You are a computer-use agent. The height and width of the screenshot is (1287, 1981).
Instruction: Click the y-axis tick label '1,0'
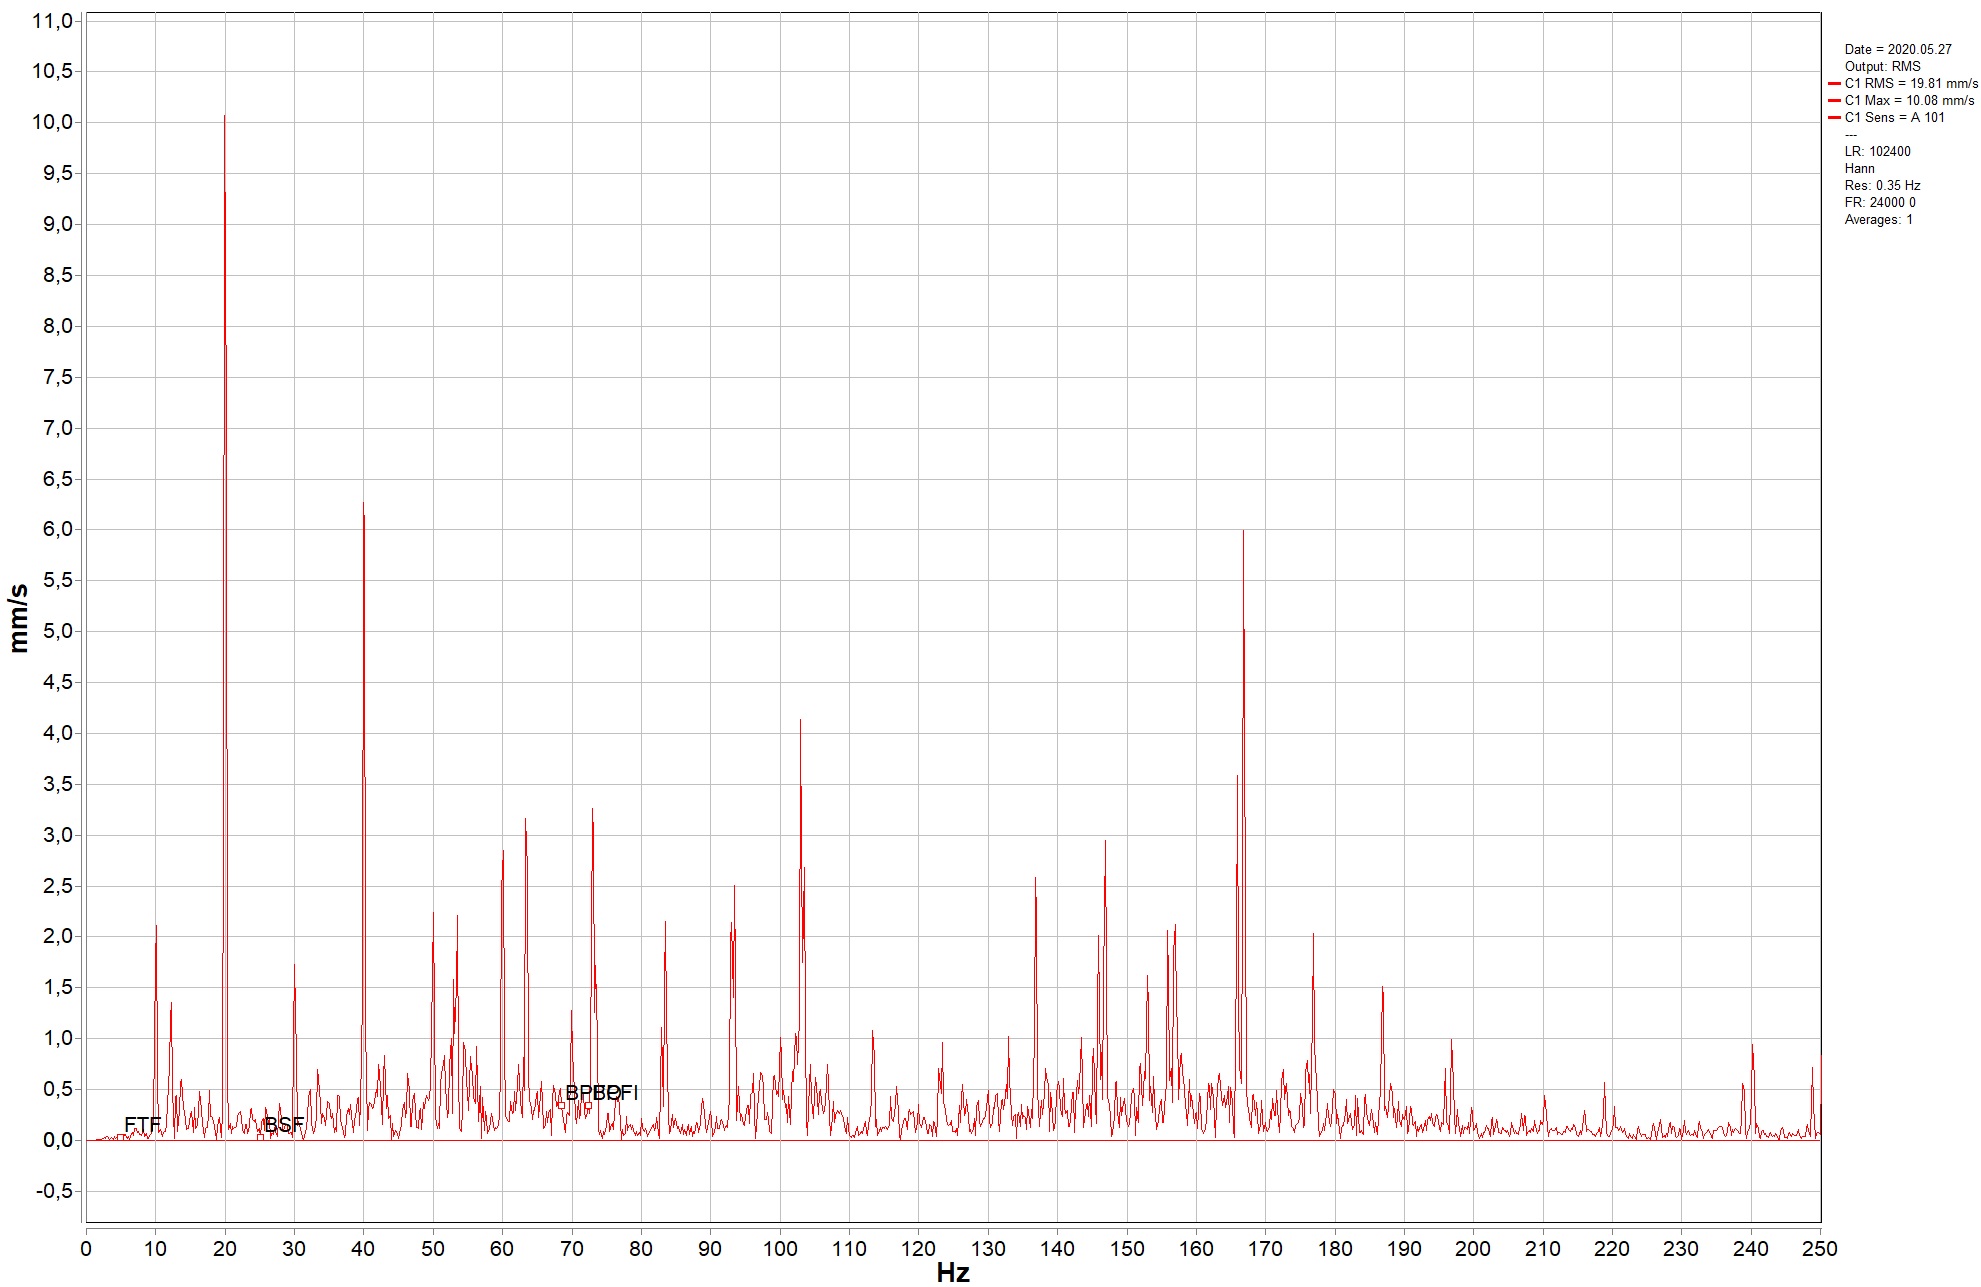coord(57,1038)
